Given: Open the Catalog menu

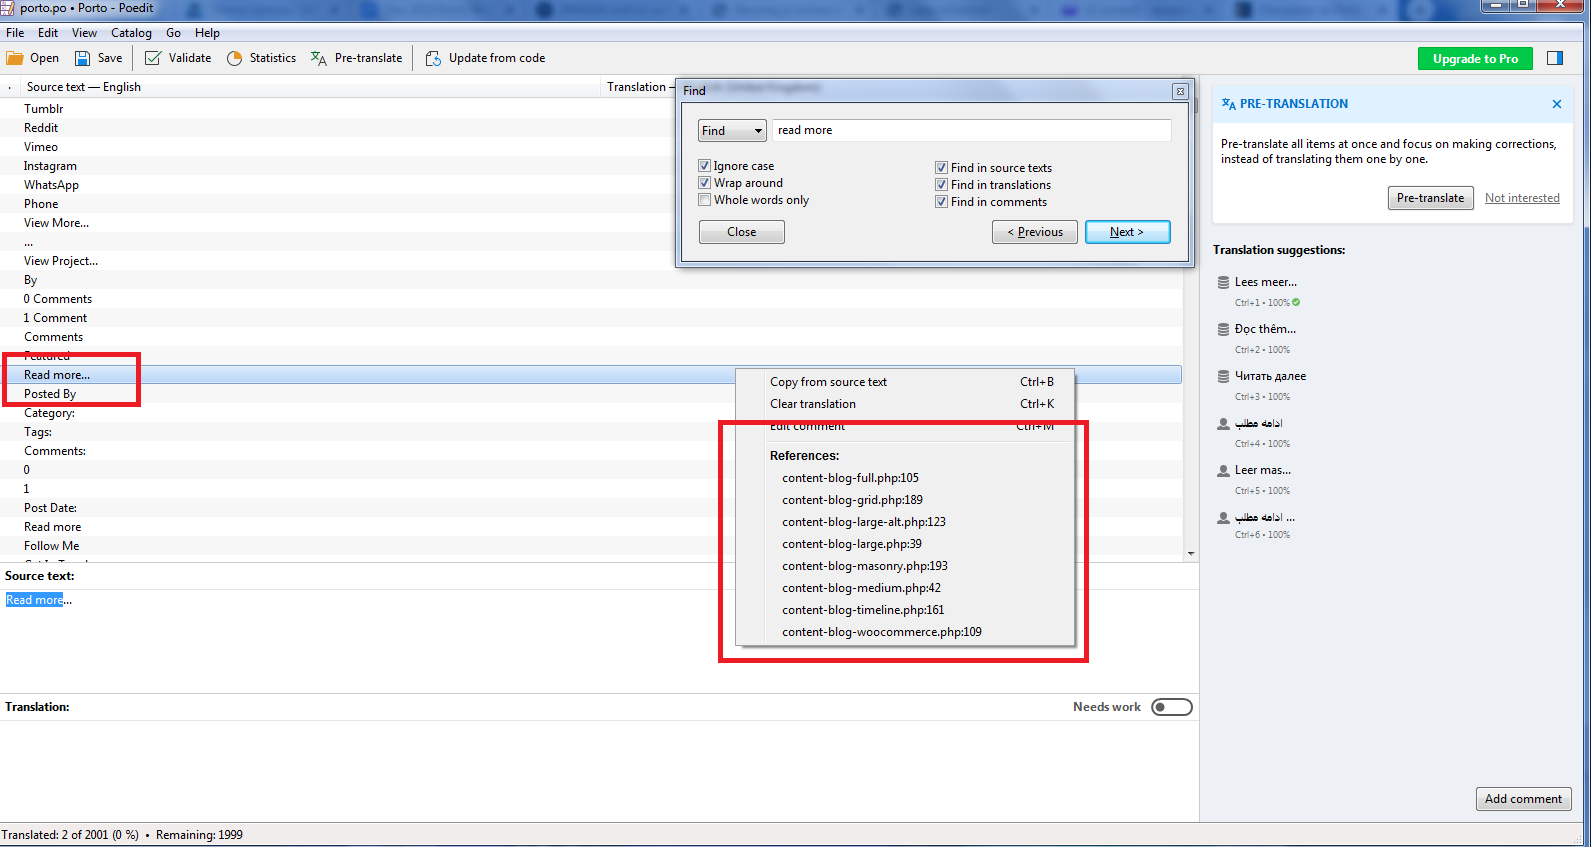Looking at the screenshot, I should [x=131, y=33].
